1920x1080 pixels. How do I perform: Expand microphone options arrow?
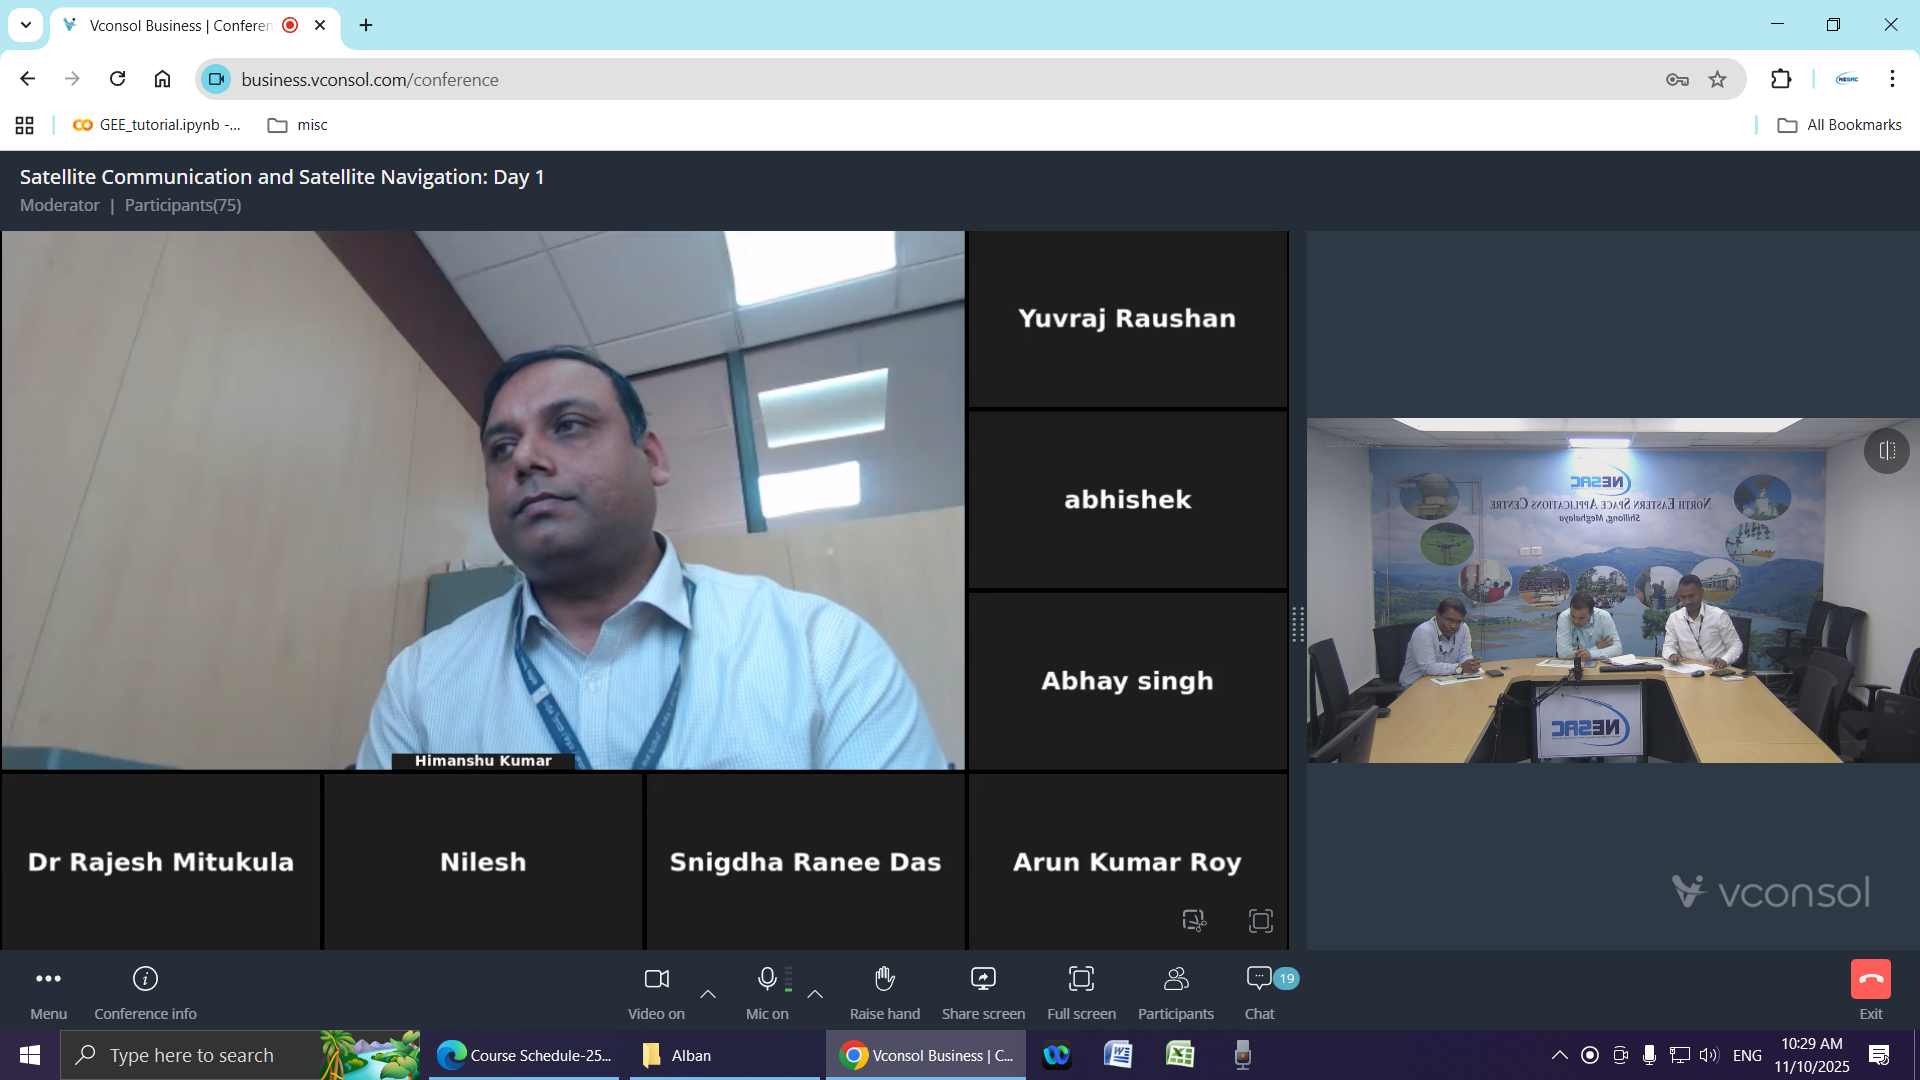click(815, 994)
